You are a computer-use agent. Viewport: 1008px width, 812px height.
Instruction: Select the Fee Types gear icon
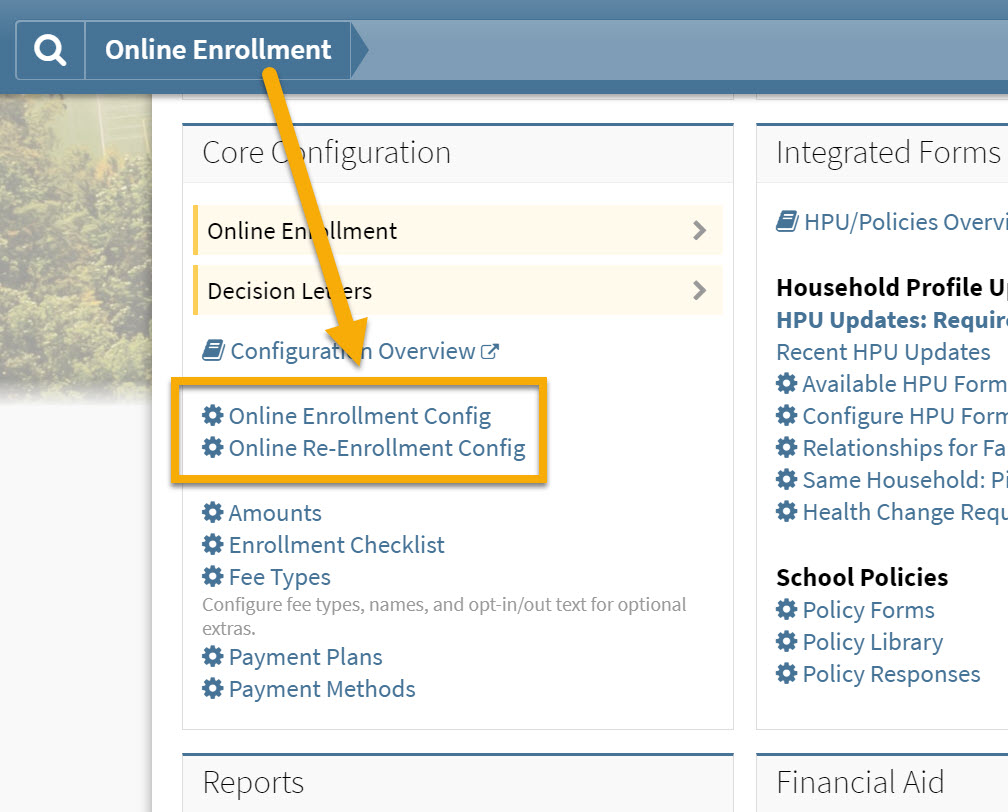click(x=213, y=577)
